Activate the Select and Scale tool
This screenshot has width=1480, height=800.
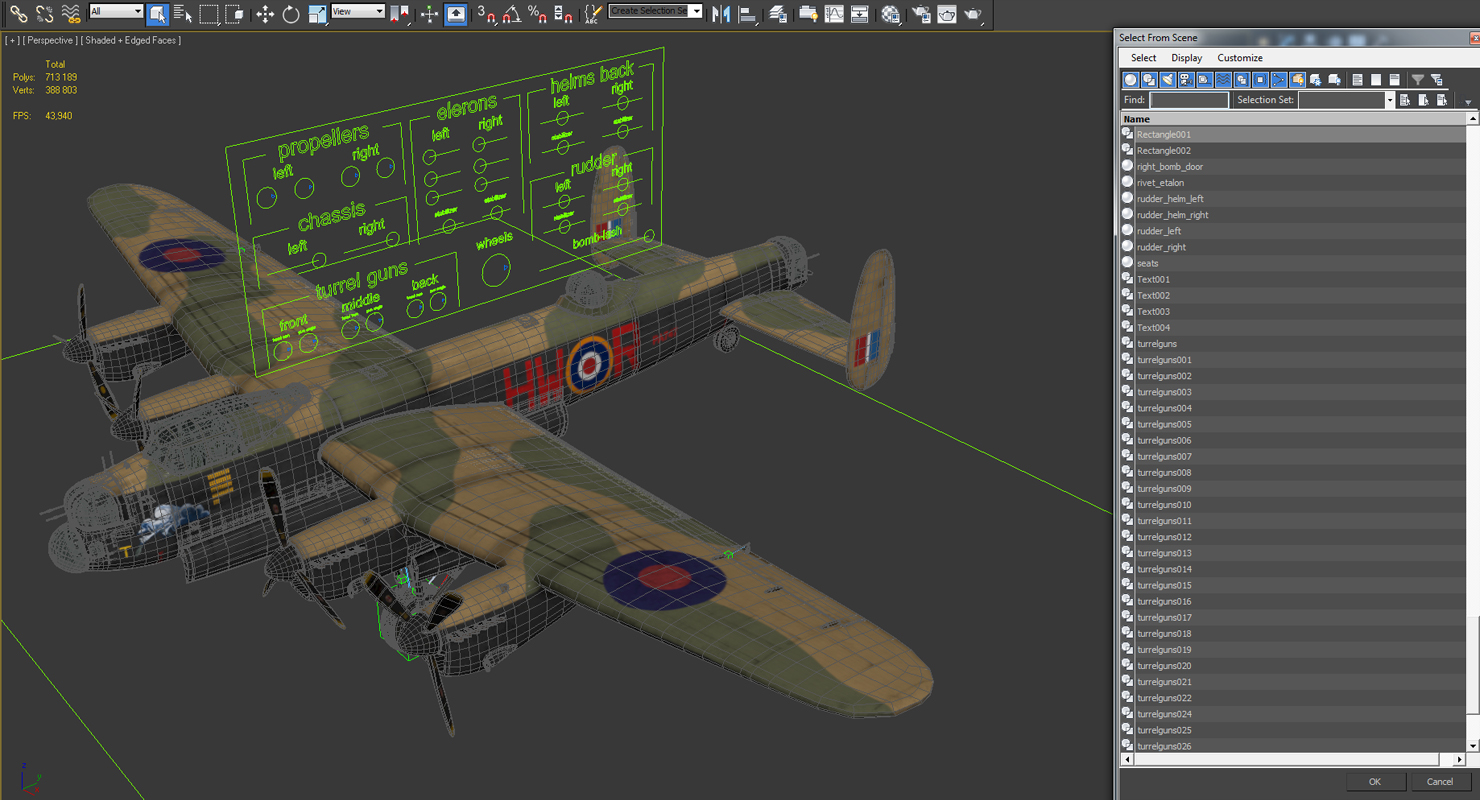[318, 14]
